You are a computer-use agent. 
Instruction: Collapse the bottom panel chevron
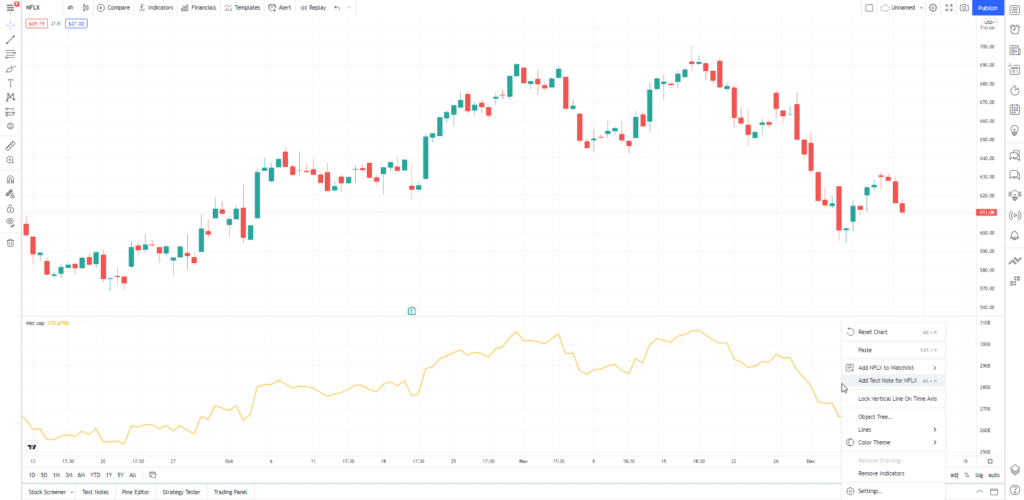pos(979,491)
